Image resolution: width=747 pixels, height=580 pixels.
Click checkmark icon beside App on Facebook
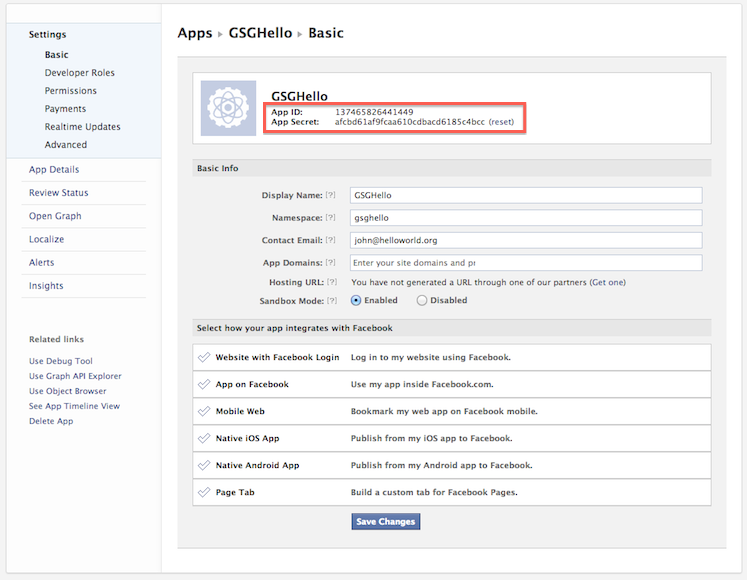(x=204, y=384)
